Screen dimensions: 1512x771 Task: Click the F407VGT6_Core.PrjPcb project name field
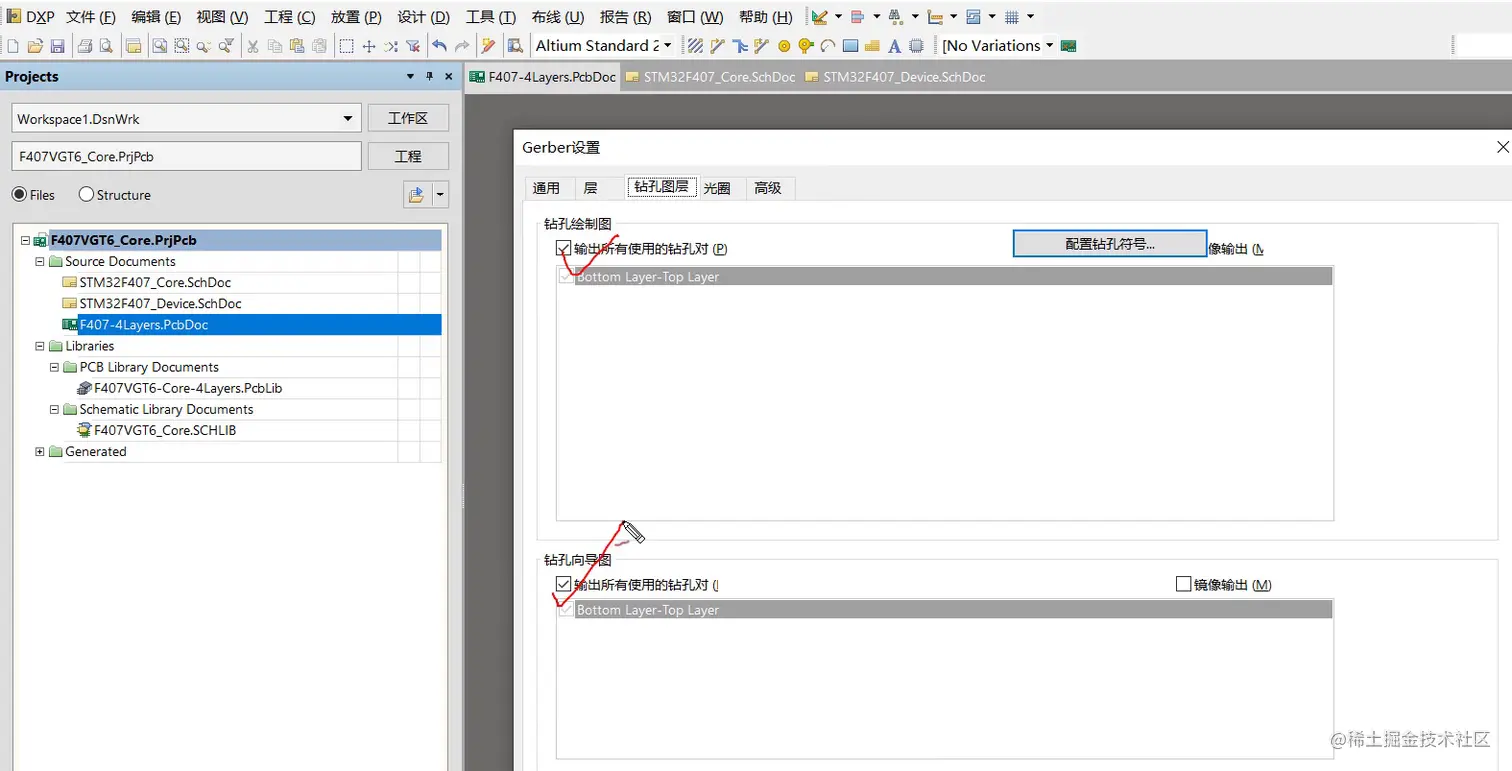point(186,156)
